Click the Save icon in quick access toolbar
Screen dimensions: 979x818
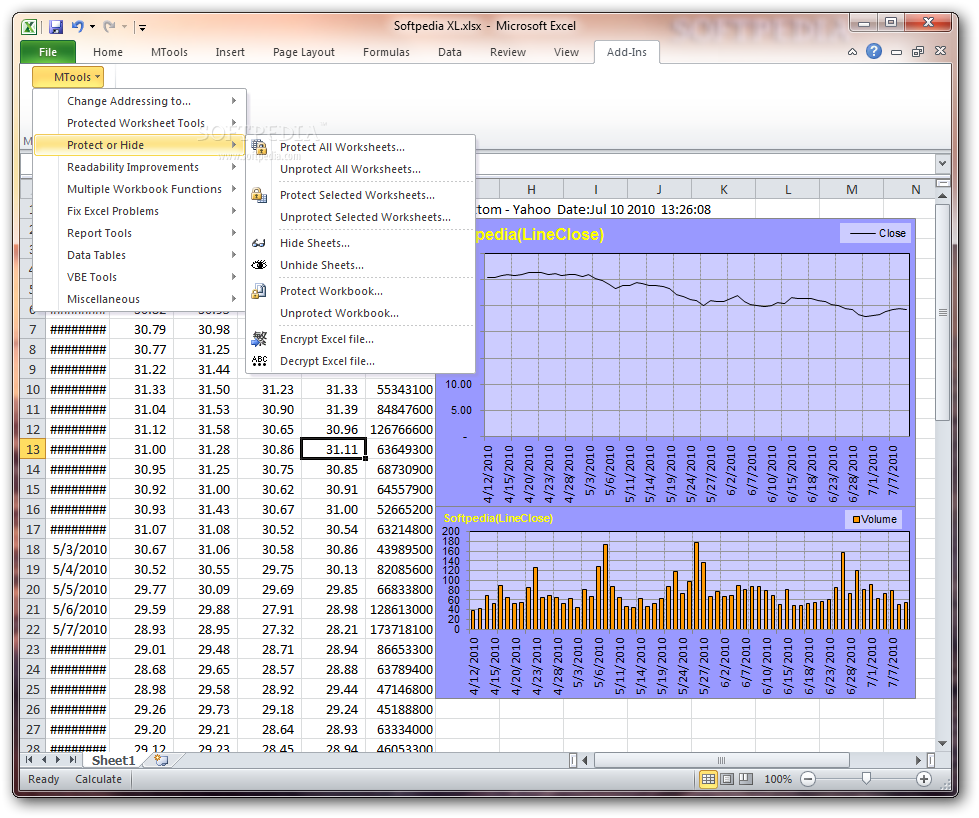coord(56,27)
